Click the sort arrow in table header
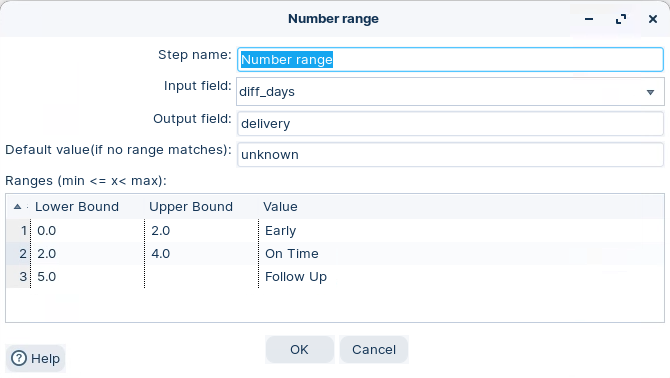This screenshot has height=378, width=670. pos(18,207)
